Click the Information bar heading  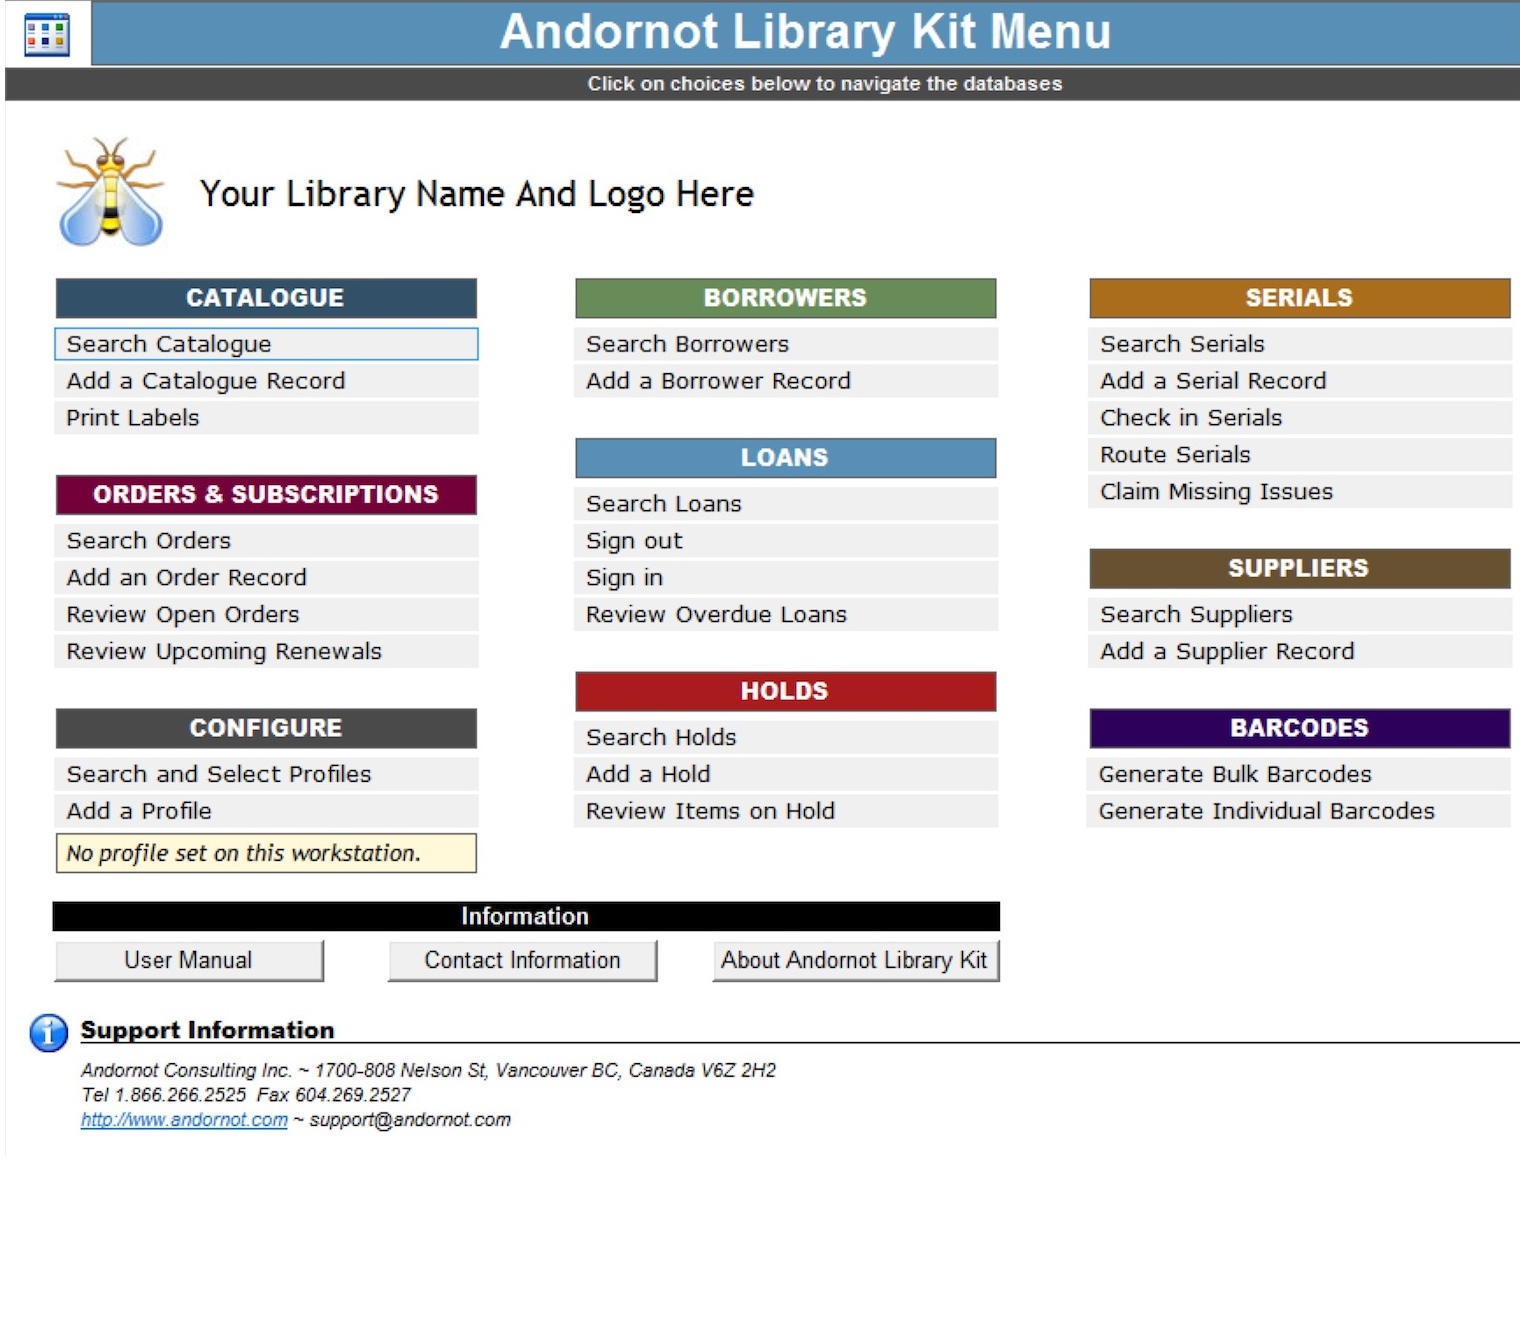[526, 916]
